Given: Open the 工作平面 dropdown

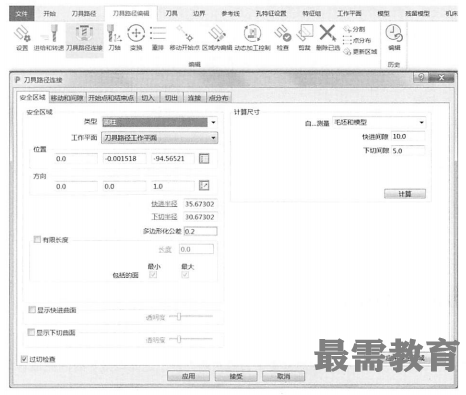Looking at the screenshot, I should 160,138.
